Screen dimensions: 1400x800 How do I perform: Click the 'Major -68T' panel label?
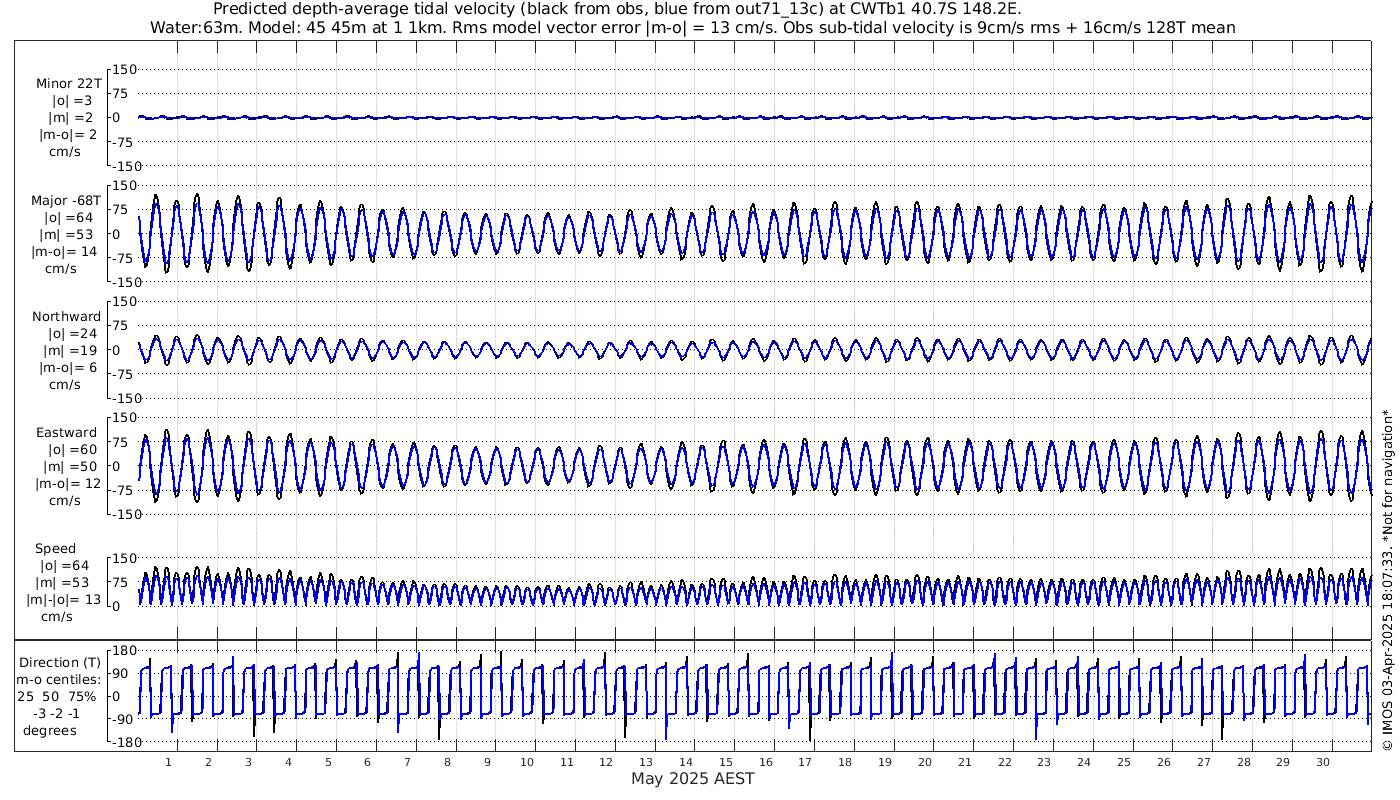tap(65, 200)
